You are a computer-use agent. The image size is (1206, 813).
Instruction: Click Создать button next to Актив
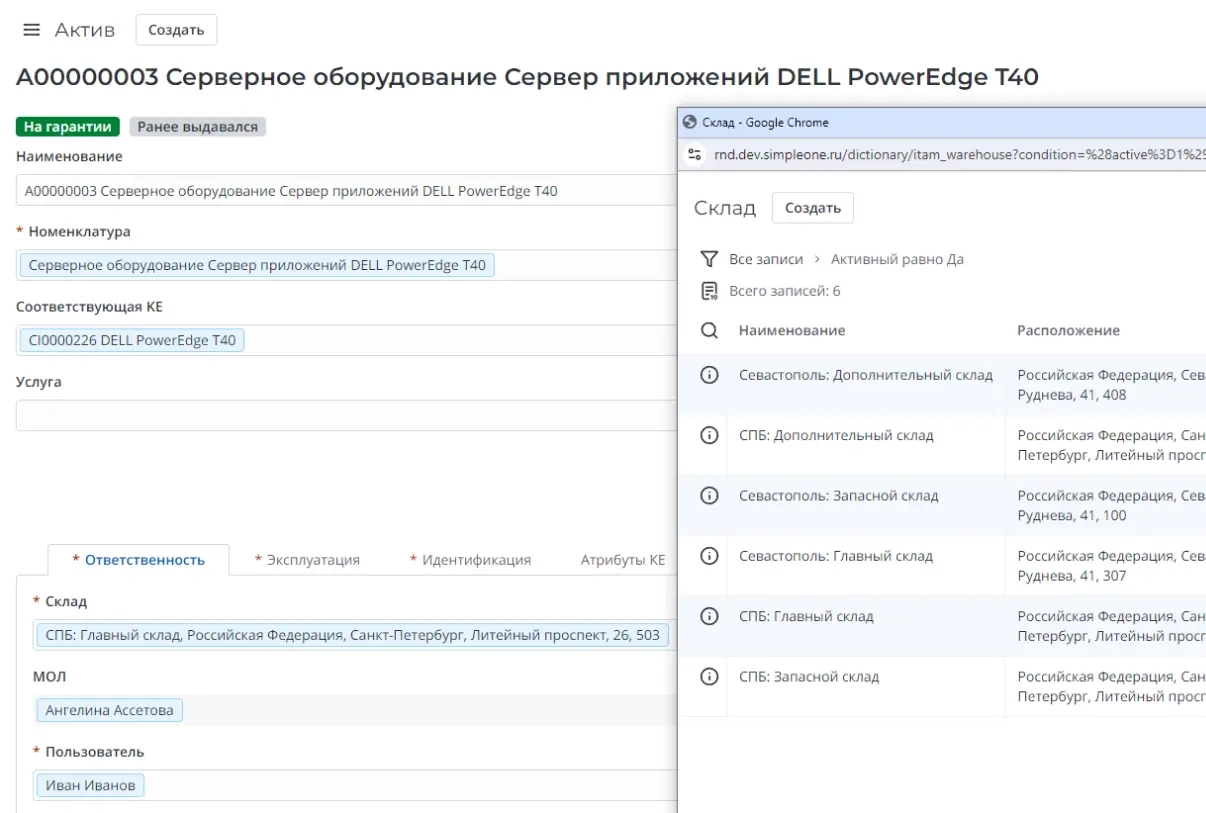pyautogui.click(x=176, y=30)
